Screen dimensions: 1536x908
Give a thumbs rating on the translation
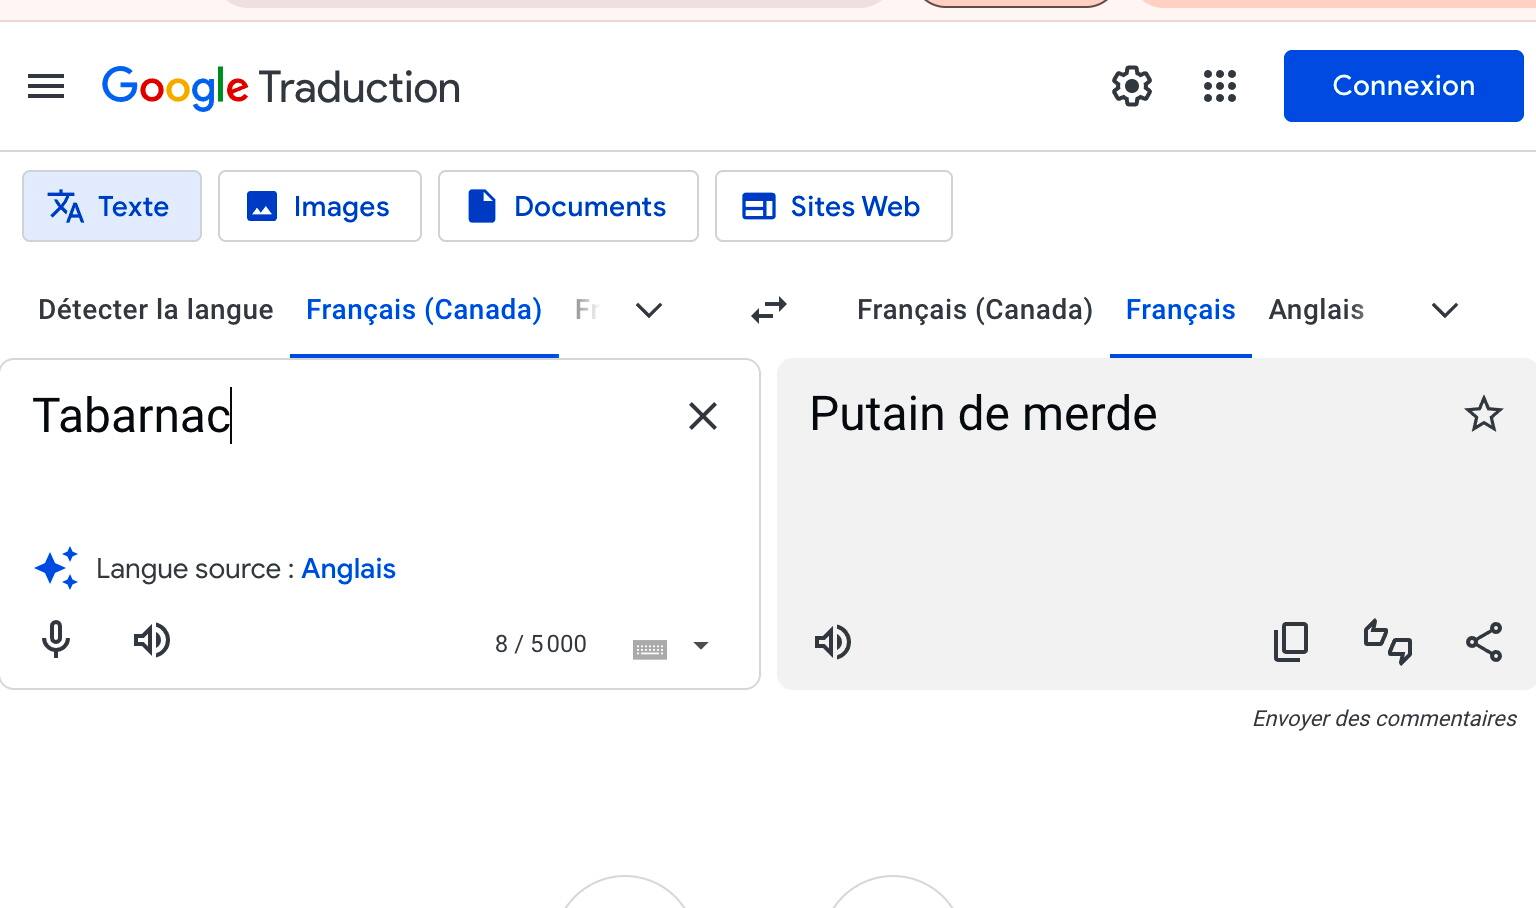(x=1388, y=643)
